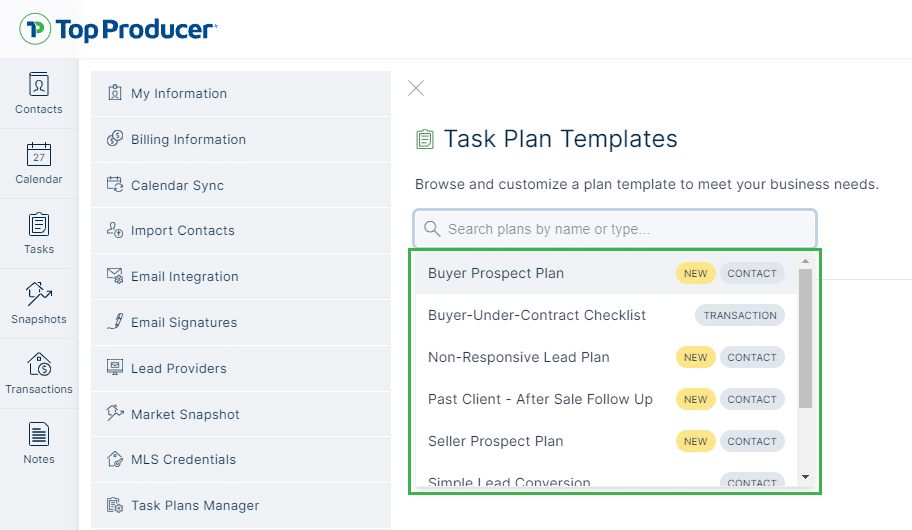Click the template list scrollbar thumb

pos(805,338)
